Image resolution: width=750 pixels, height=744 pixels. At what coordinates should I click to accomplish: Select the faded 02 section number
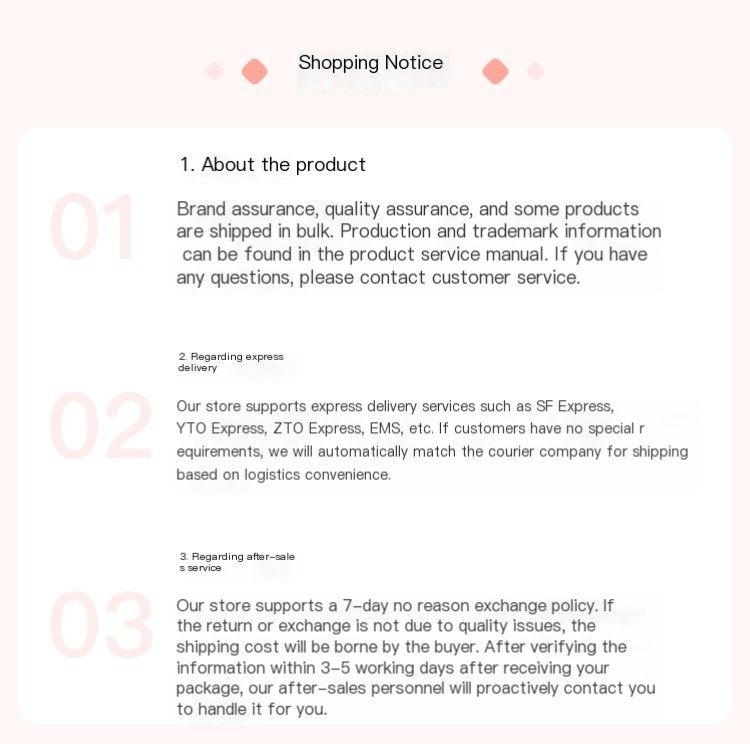(101, 425)
